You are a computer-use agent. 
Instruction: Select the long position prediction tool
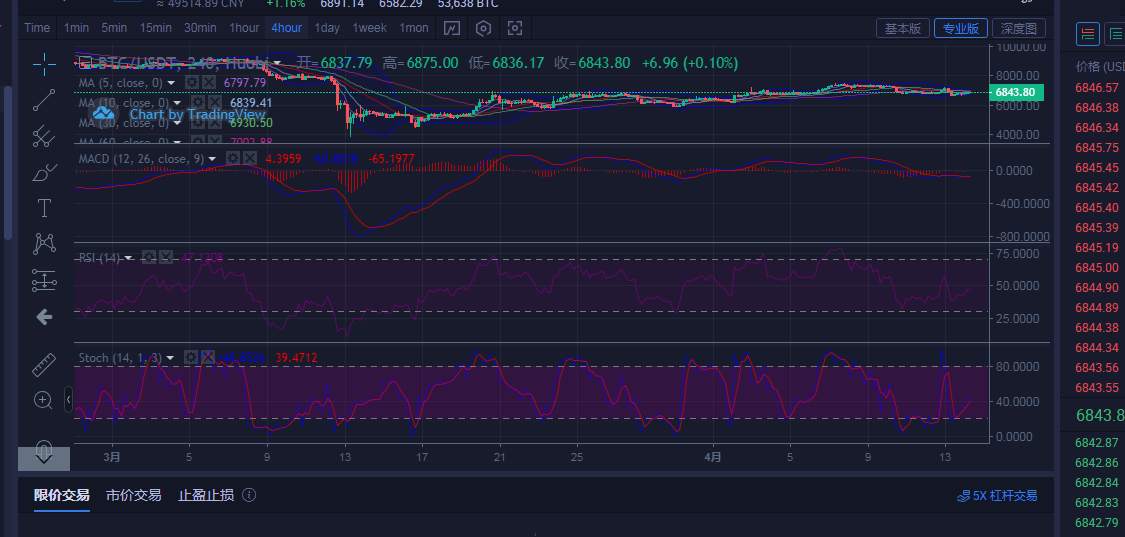[x=44, y=281]
